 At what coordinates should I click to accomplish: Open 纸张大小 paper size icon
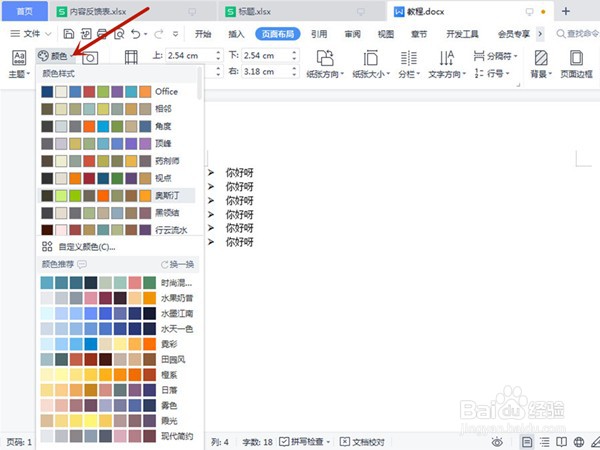(370, 58)
